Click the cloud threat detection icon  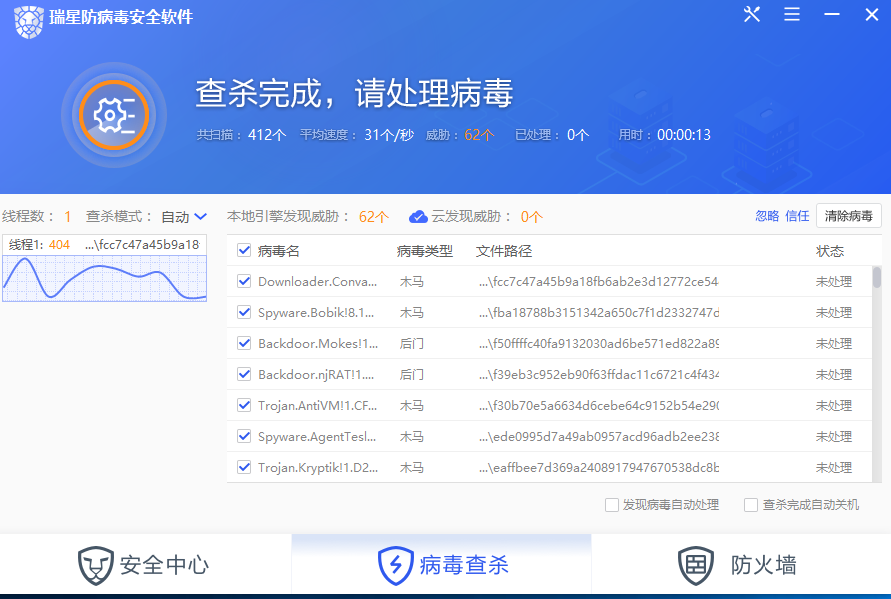click(x=418, y=217)
